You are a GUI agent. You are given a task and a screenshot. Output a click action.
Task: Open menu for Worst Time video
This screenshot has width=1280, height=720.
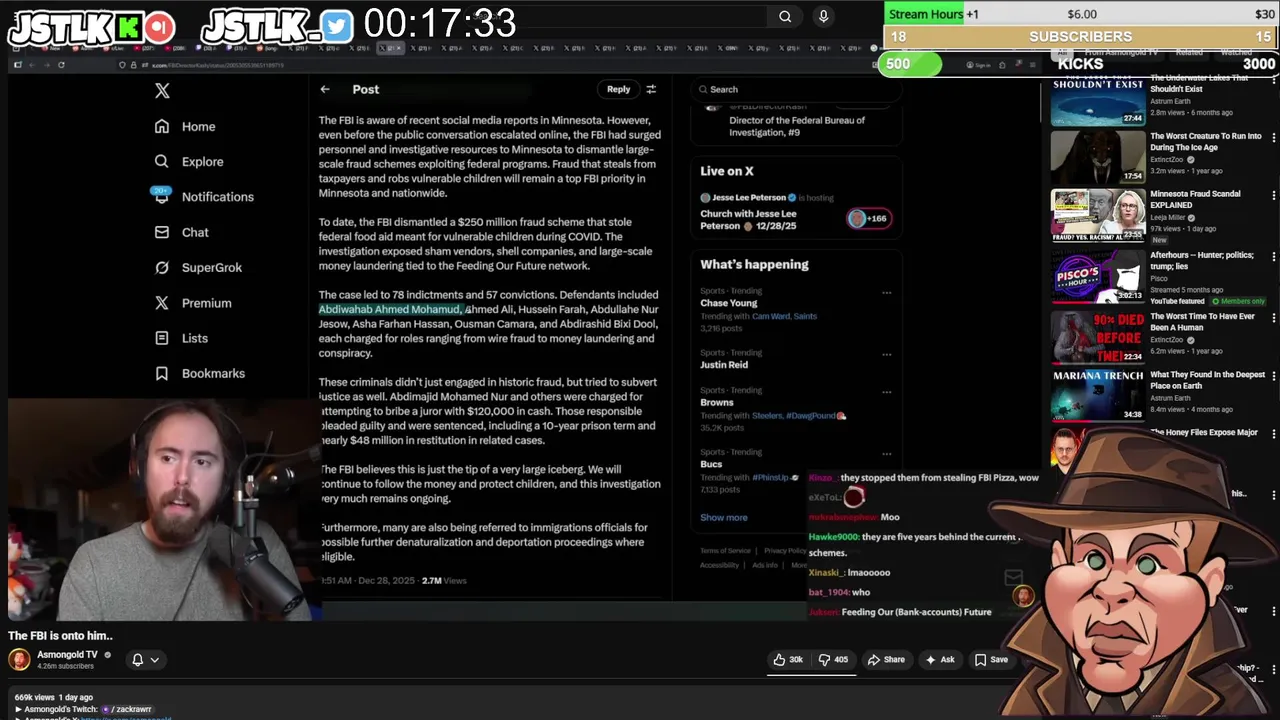(x=1273, y=317)
